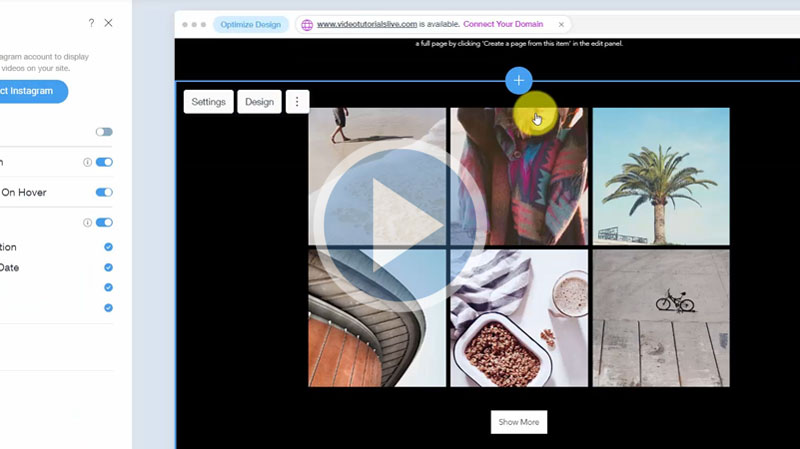Dismiss the domain availability banner
Image resolution: width=800 pixels, height=449 pixels.
pos(561,24)
